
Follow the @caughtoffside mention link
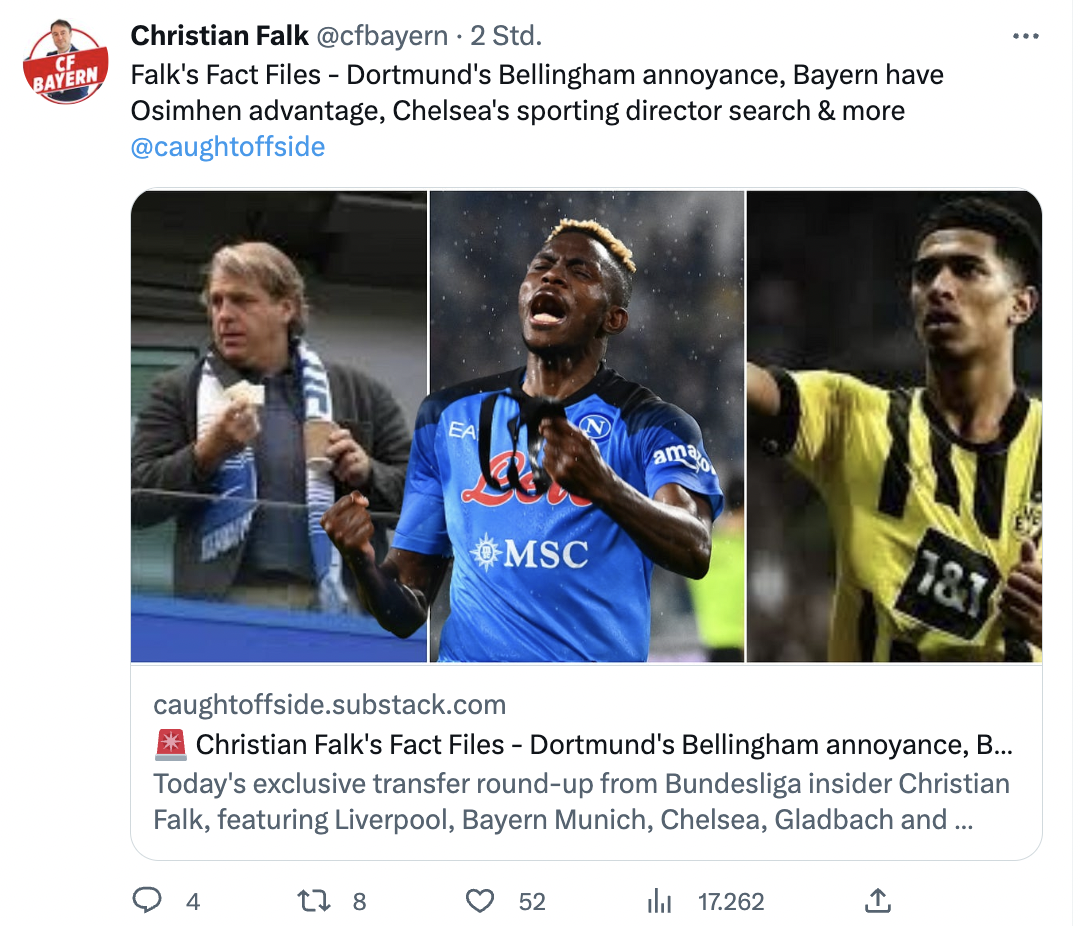pos(228,147)
